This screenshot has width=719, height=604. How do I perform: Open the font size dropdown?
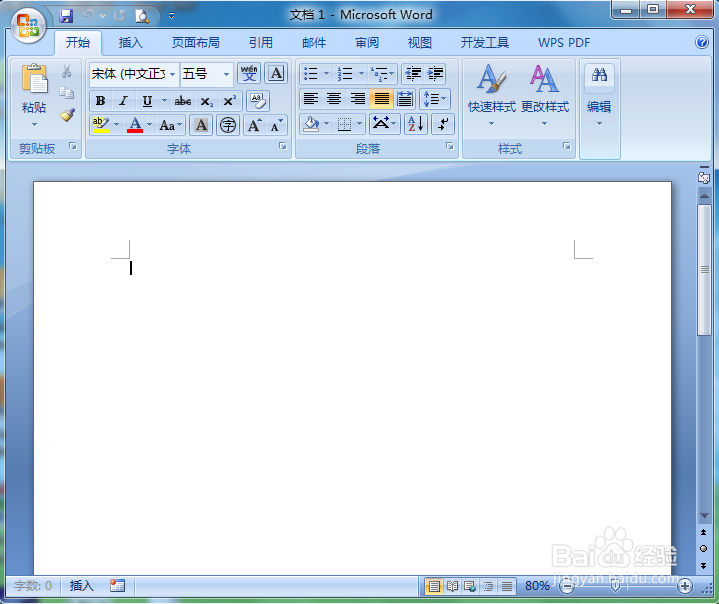coord(227,74)
